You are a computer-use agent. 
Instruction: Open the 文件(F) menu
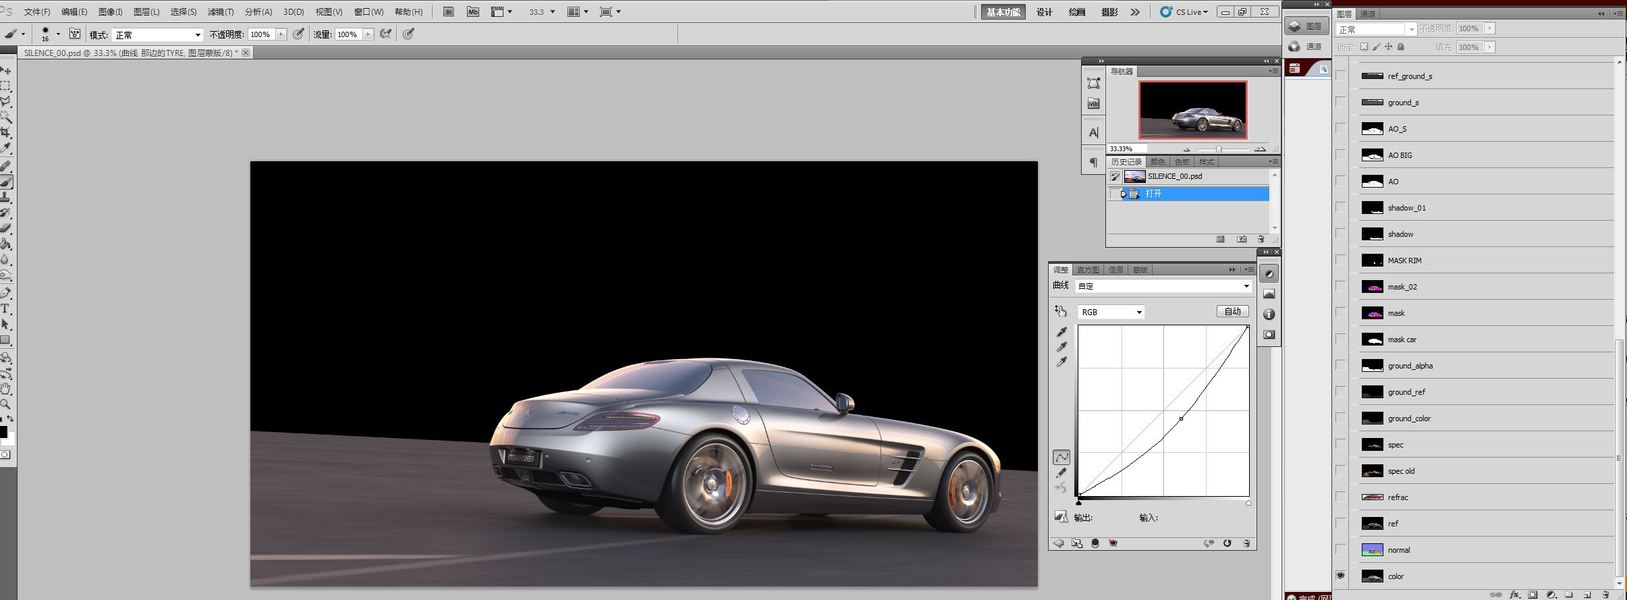[x=36, y=12]
